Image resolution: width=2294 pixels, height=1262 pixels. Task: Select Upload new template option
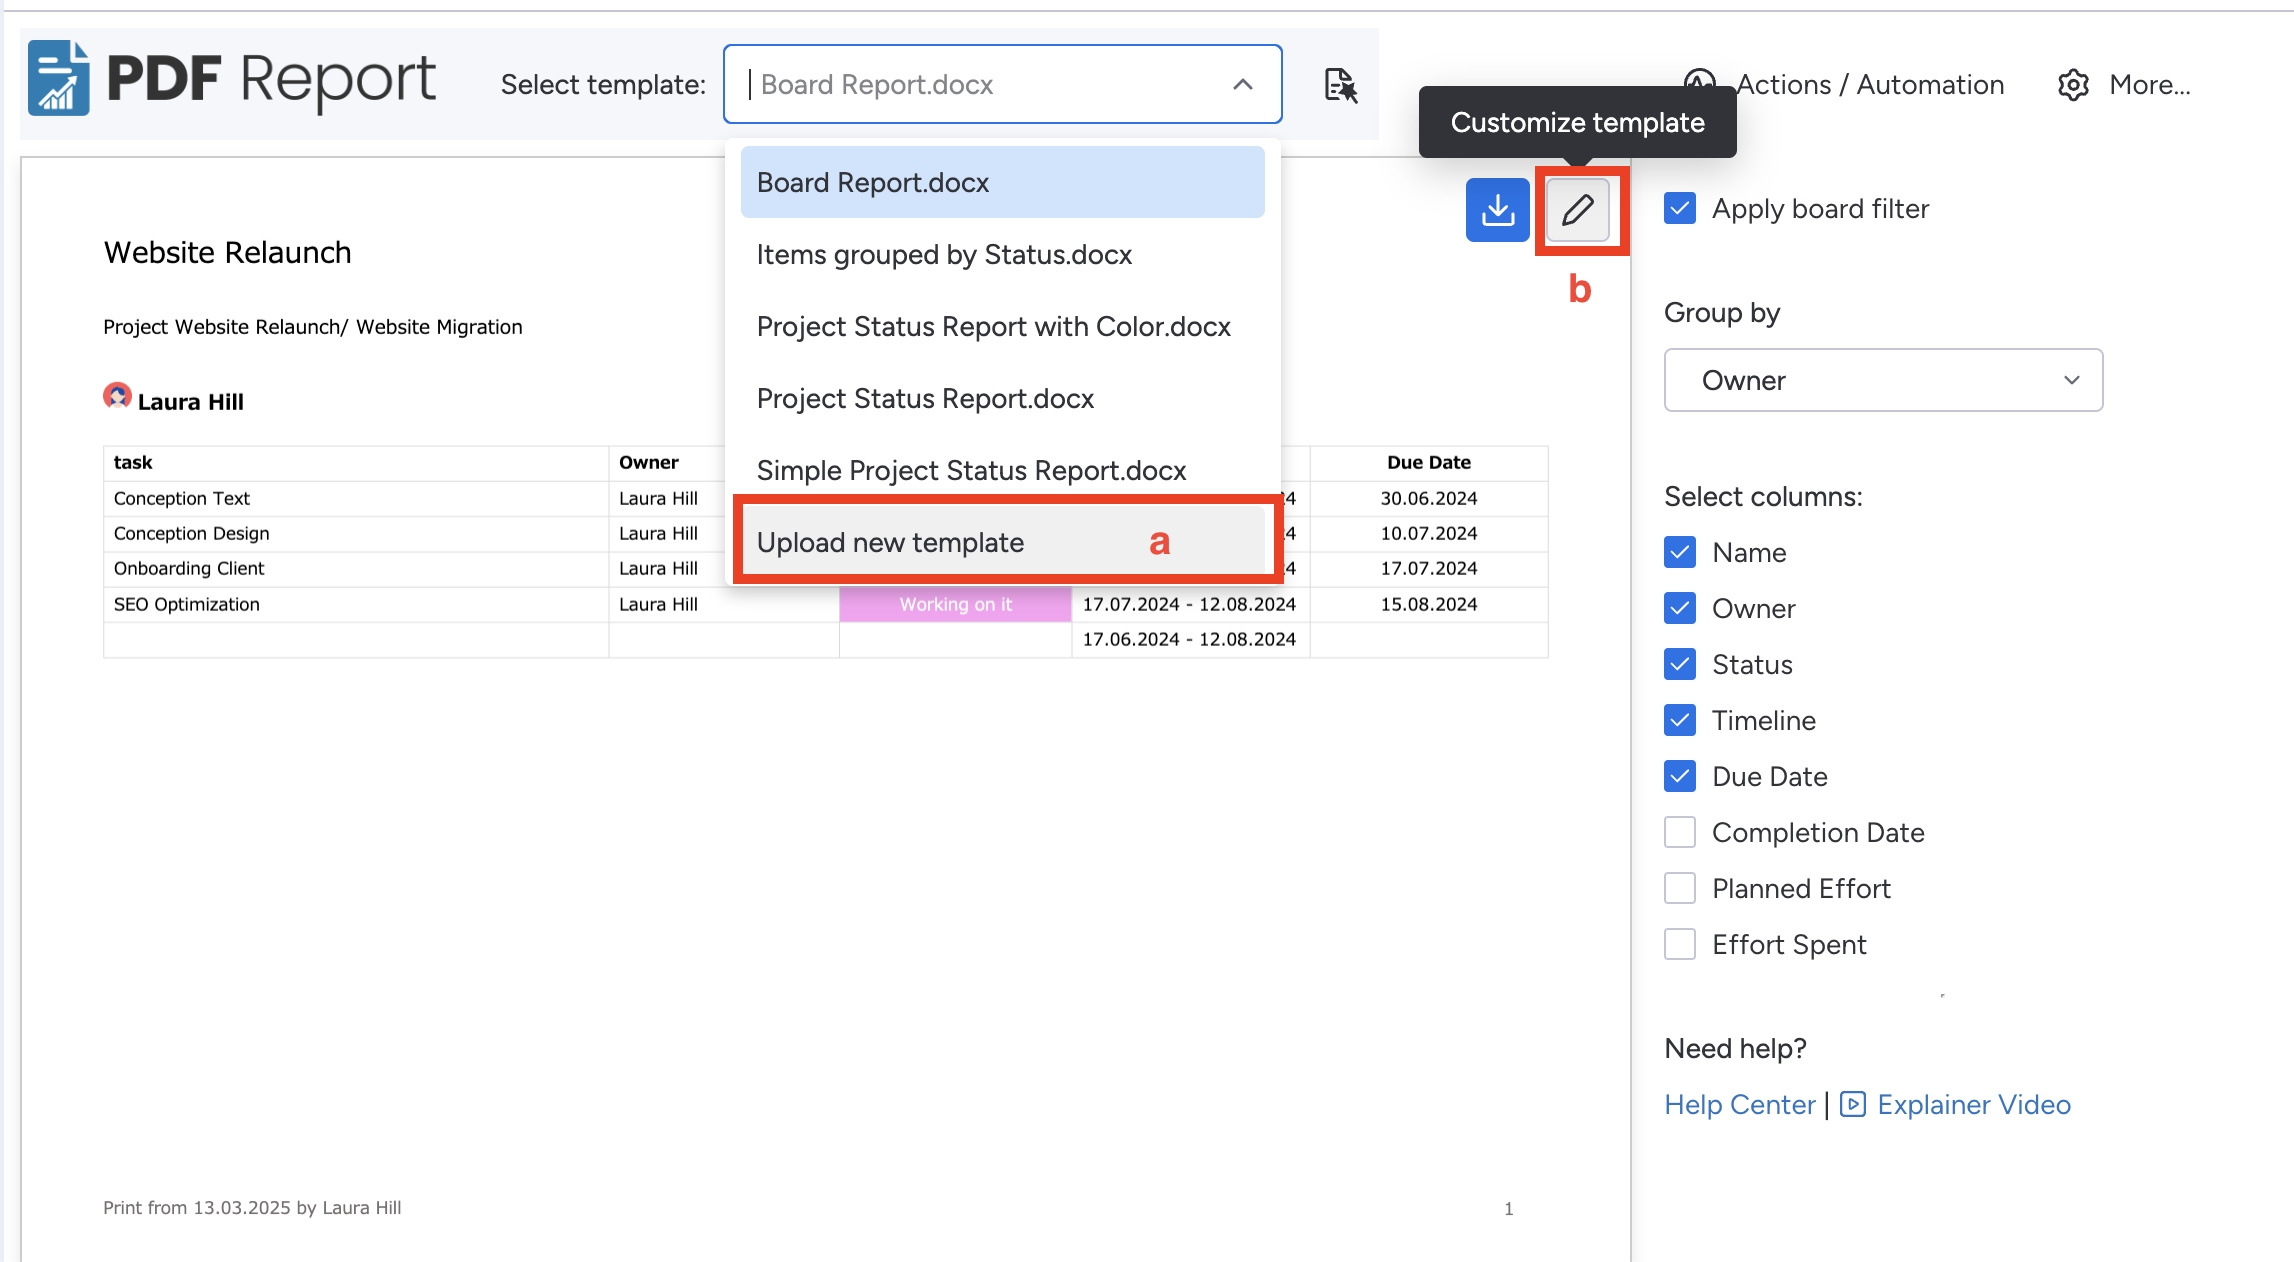tap(890, 543)
